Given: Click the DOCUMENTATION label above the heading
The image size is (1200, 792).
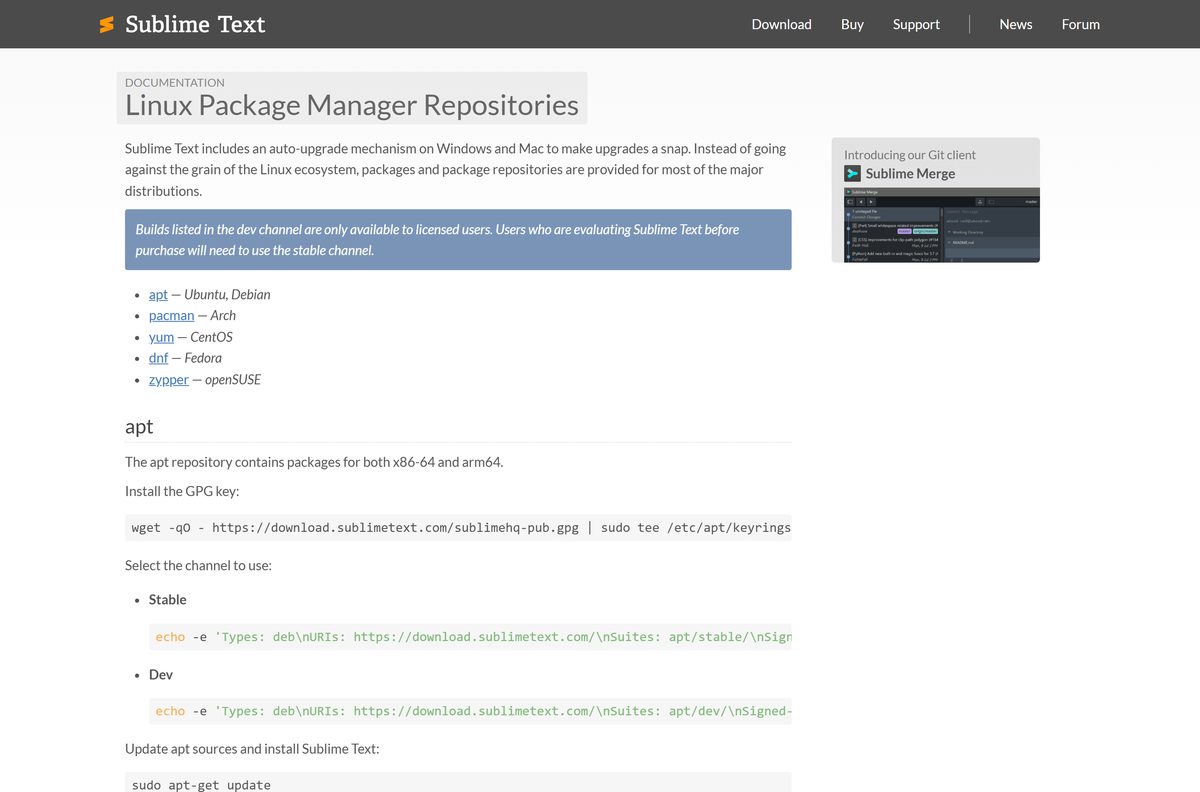Looking at the screenshot, I should [174, 82].
